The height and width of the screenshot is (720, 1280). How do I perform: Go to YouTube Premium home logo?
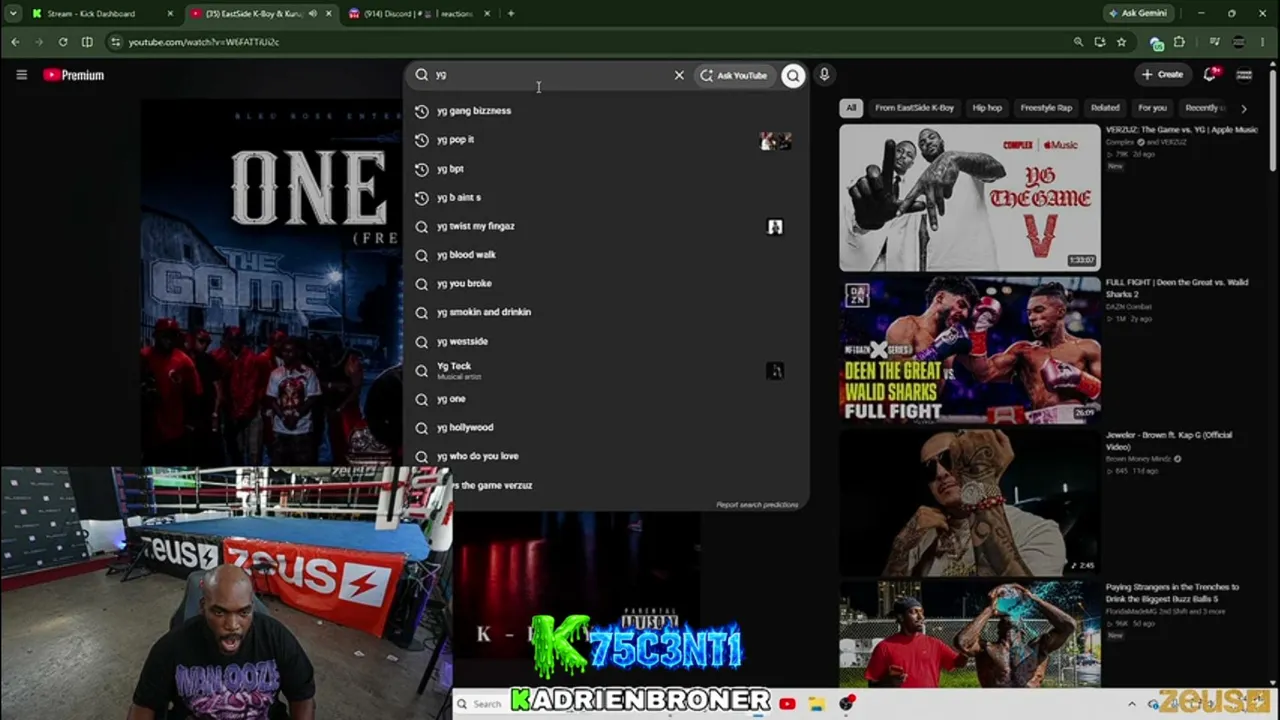[73, 75]
